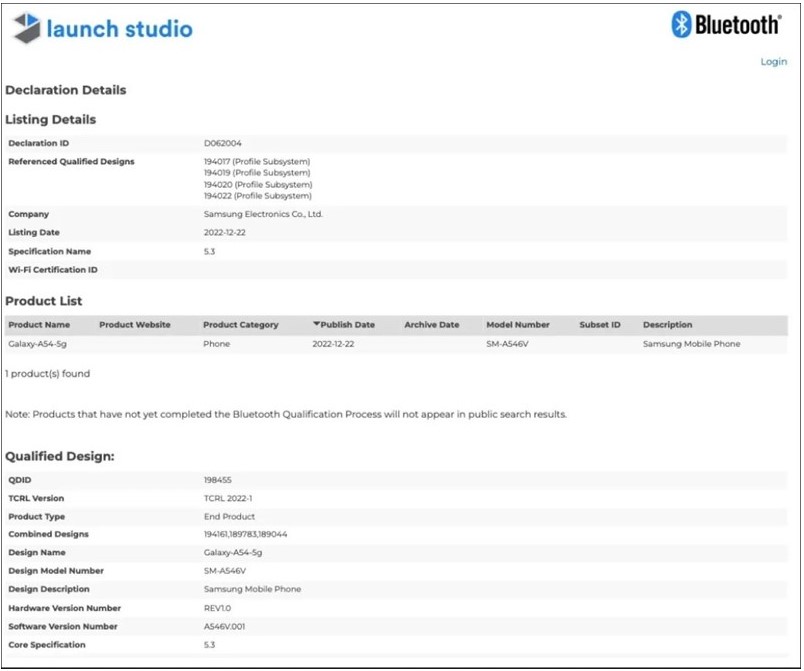The height and width of the screenshot is (671, 804).
Task: Click the Declaration ID value D062004
Action: [222, 143]
